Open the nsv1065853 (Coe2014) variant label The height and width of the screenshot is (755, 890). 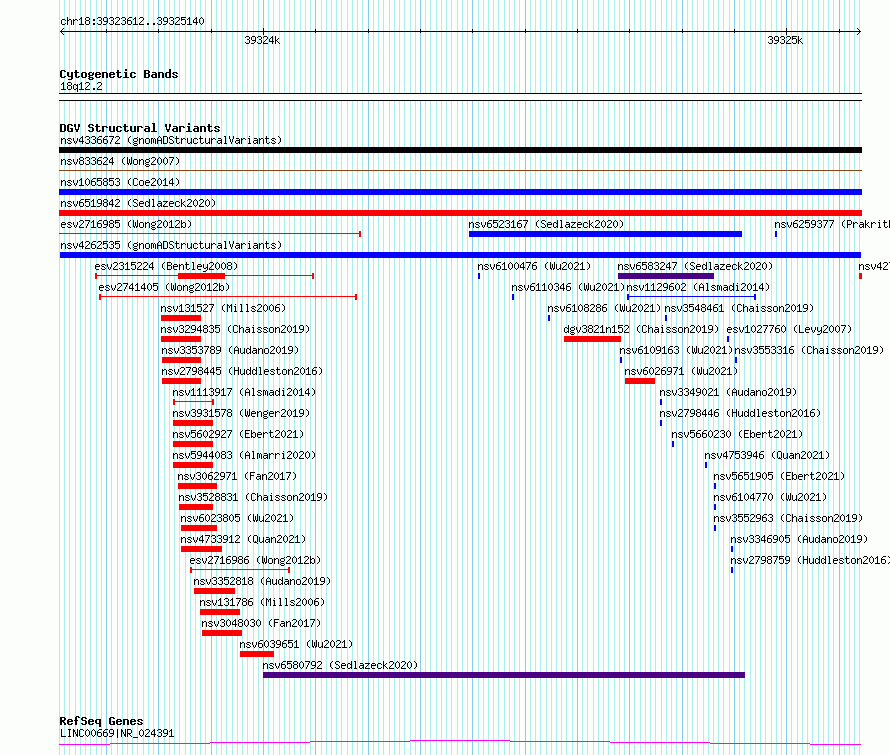coord(120,182)
